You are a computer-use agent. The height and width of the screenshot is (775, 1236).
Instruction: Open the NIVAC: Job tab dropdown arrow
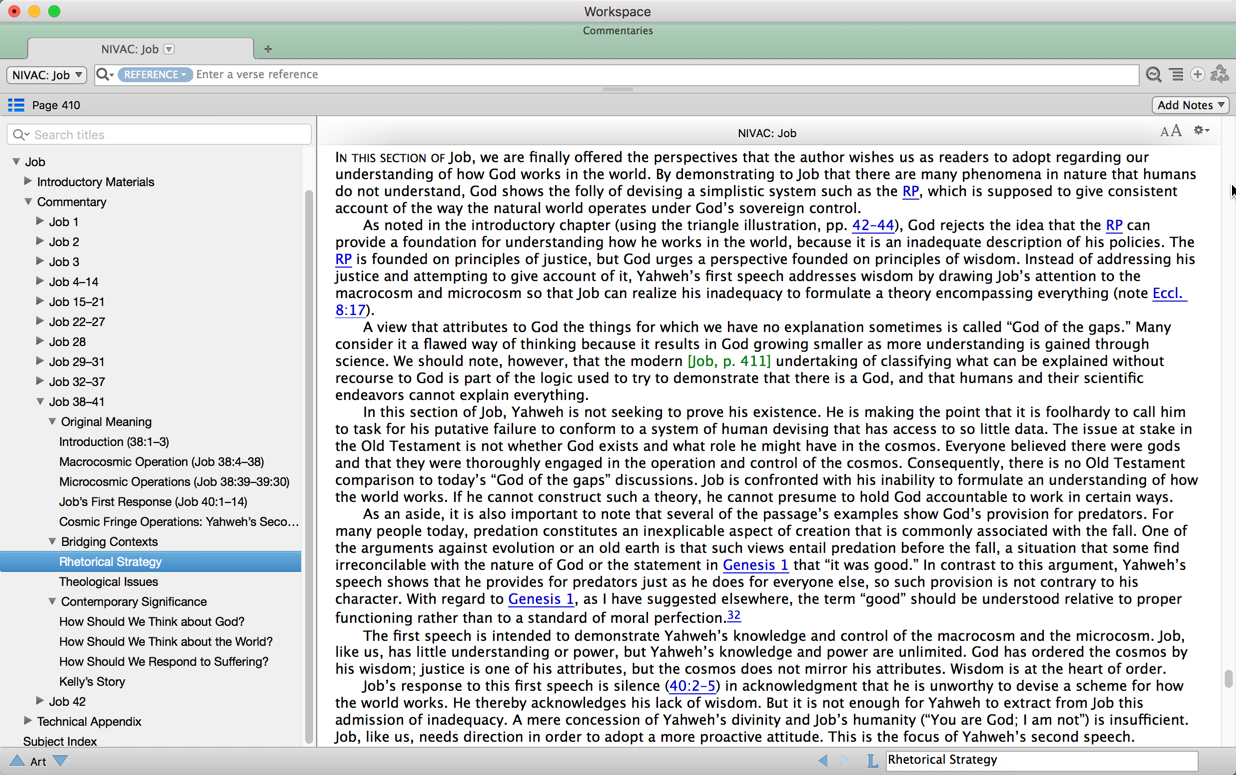pyautogui.click(x=169, y=49)
